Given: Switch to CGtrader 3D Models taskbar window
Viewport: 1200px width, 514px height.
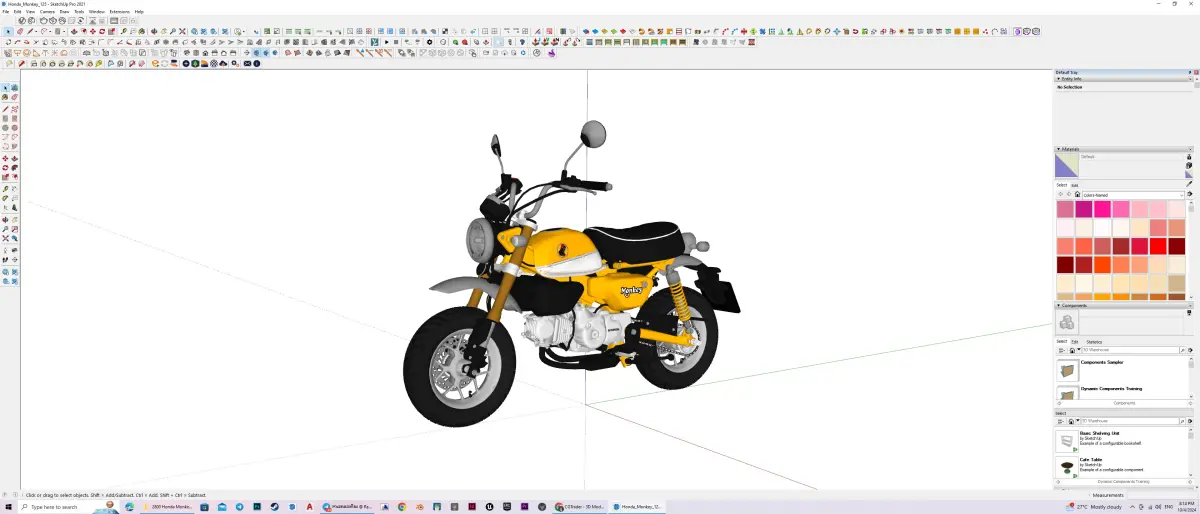Looking at the screenshot, I should coord(580,507).
